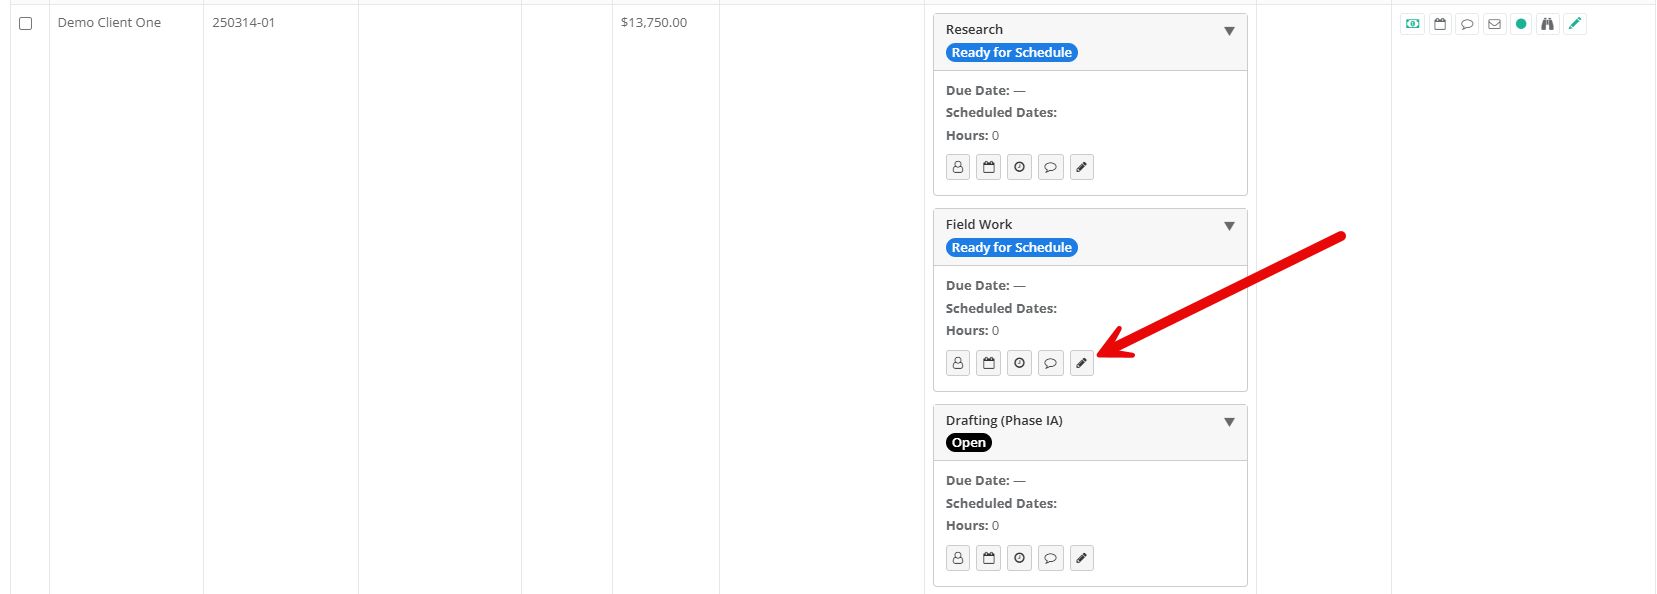Screen dimensions: 1657x594
Task: Click the green status circle icon
Action: pyautogui.click(x=1521, y=24)
